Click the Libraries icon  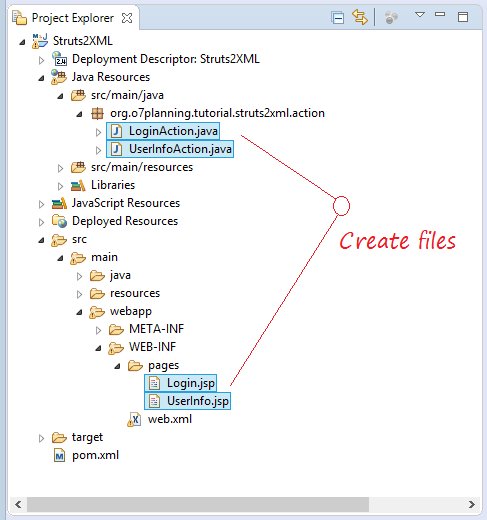[x=78, y=185]
